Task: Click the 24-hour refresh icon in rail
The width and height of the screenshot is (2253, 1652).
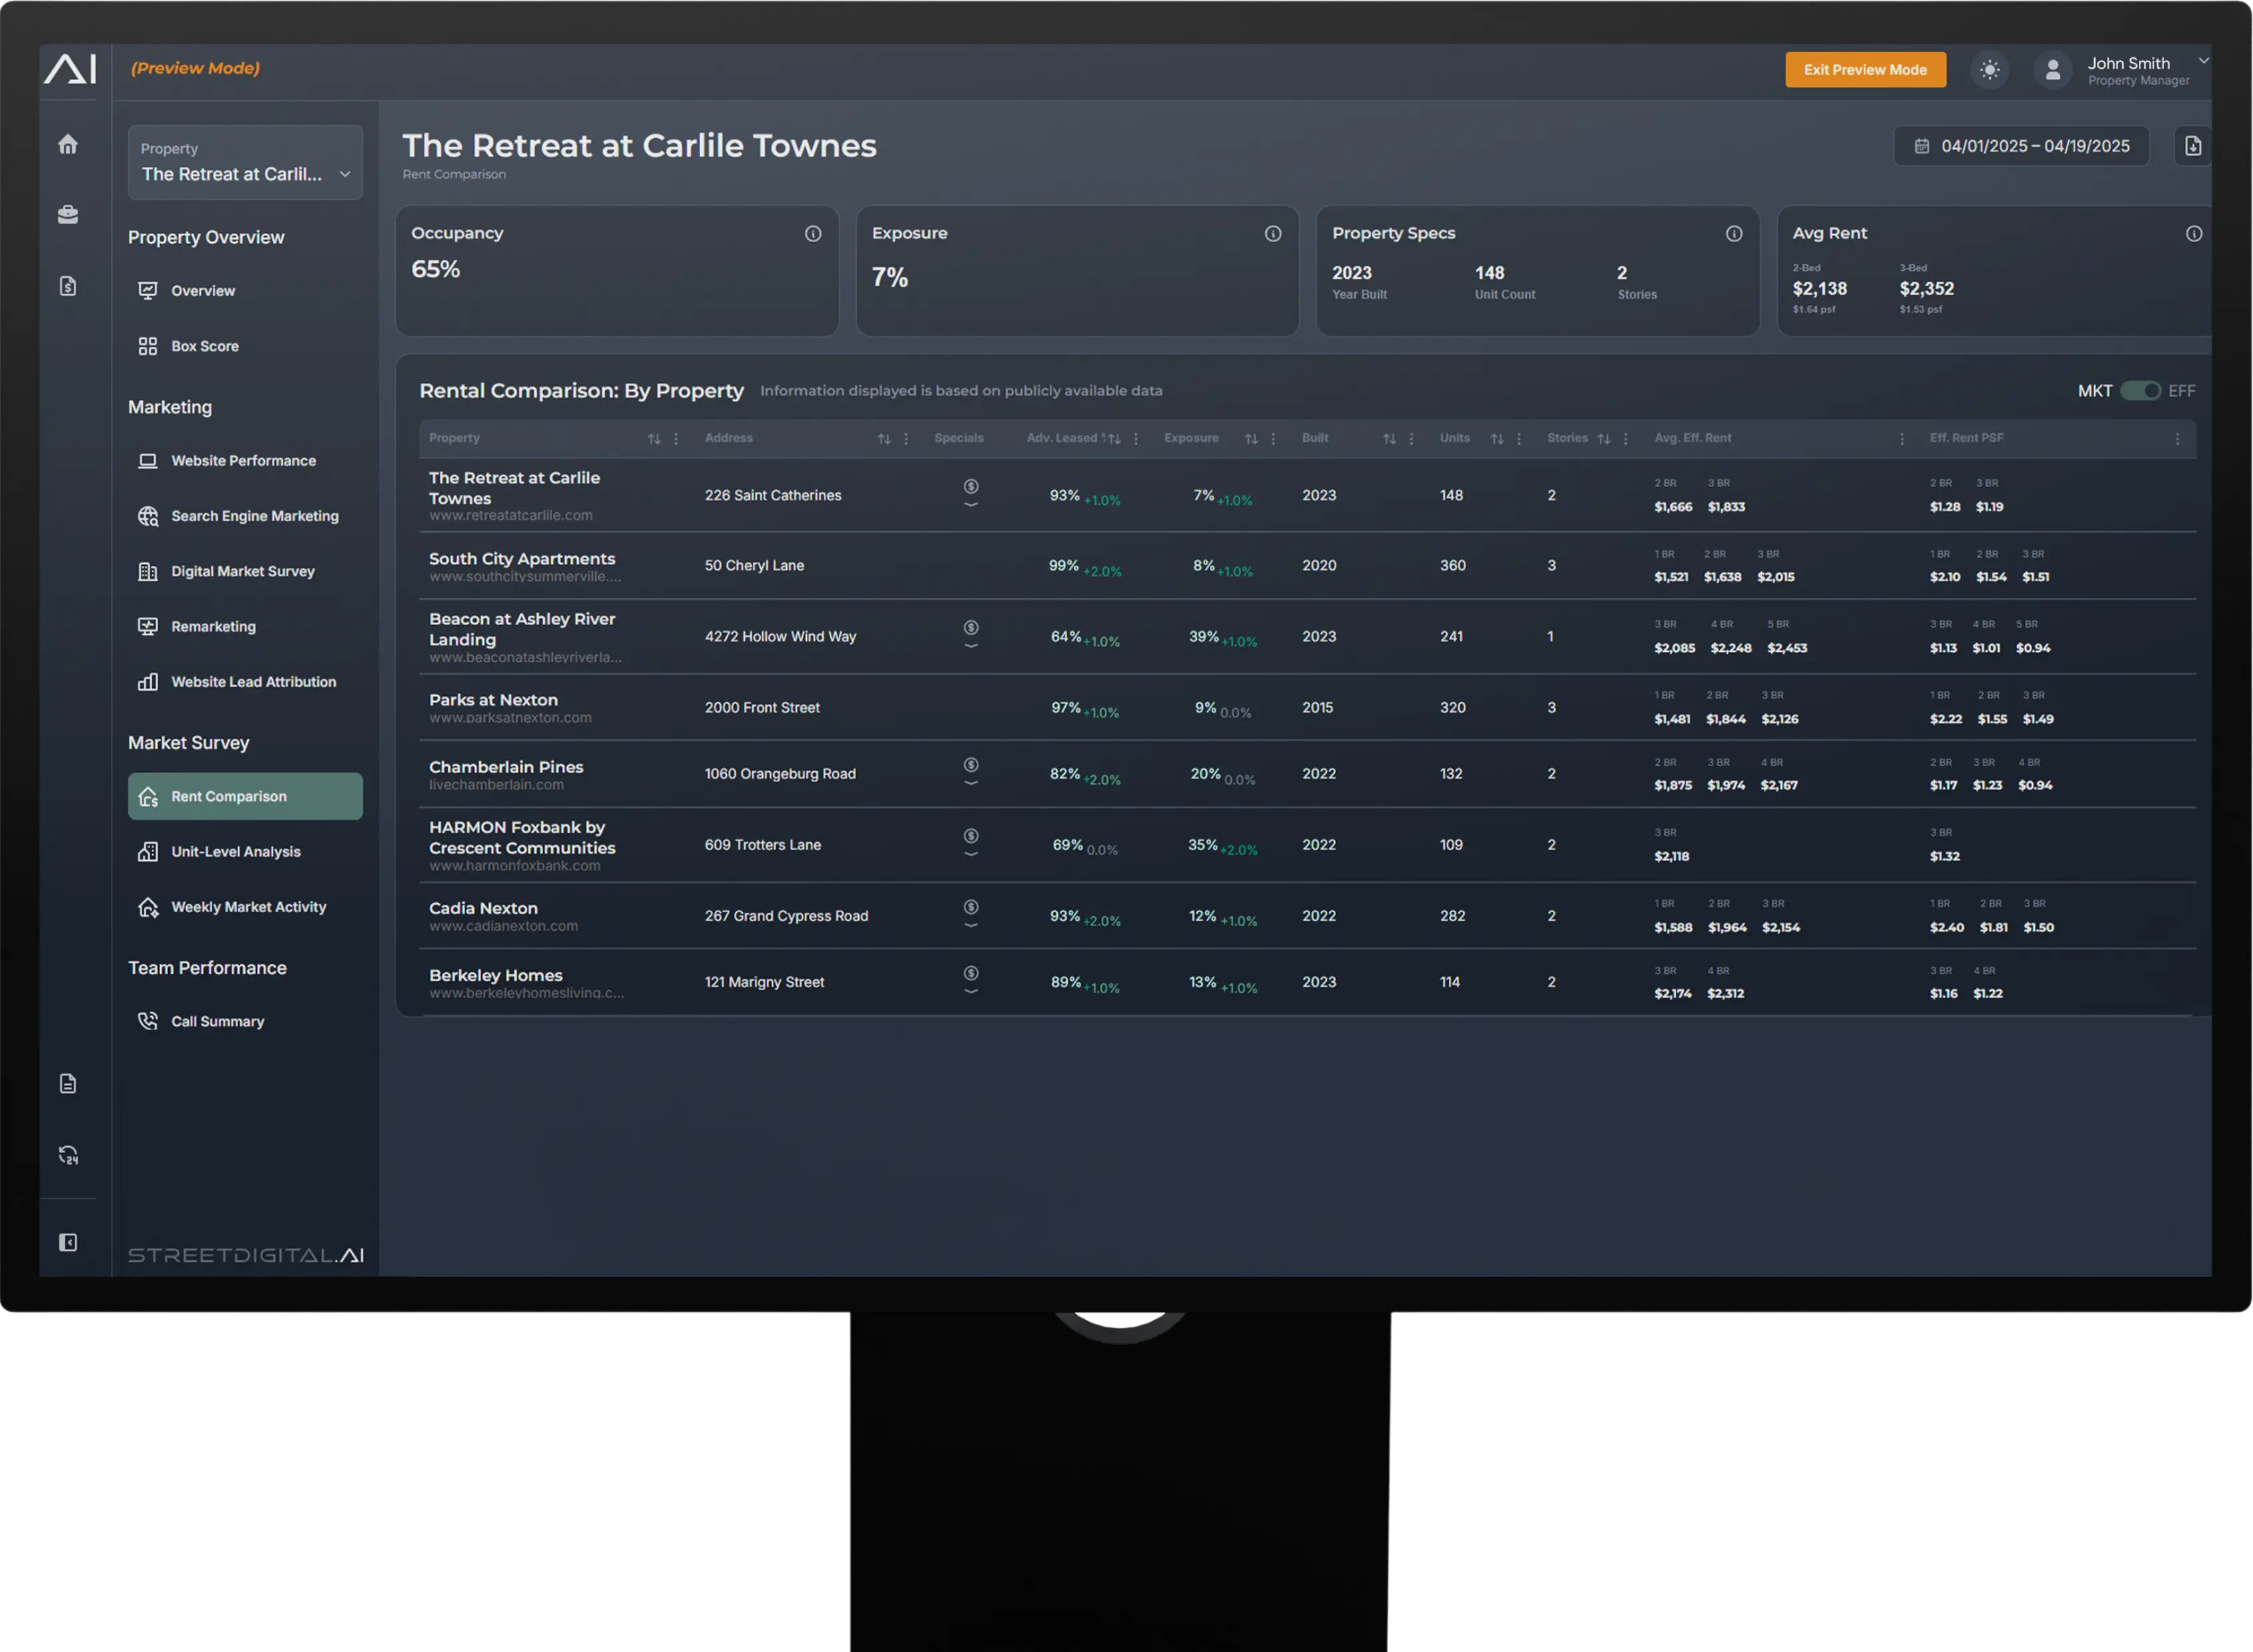Action: (68, 1155)
